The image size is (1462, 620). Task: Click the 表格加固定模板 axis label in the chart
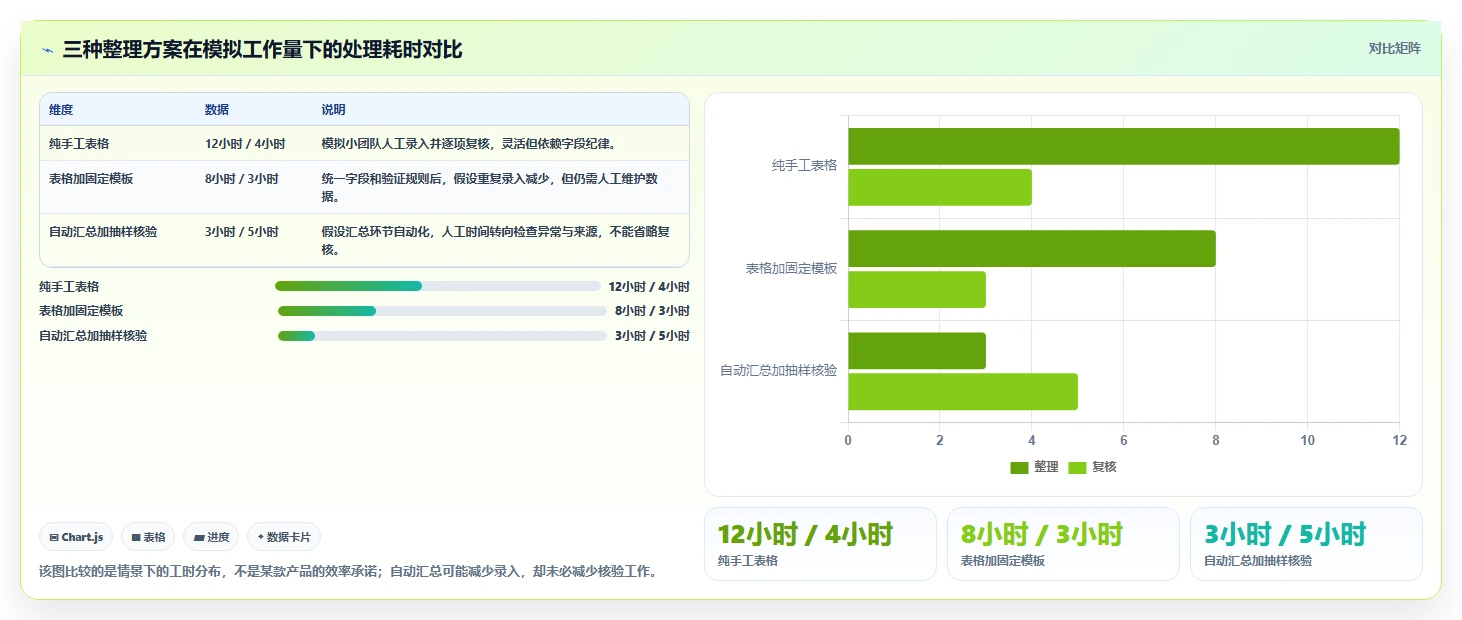pos(791,269)
